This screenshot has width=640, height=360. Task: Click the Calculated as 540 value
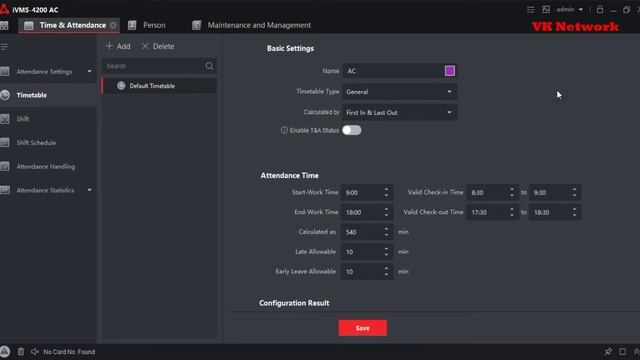tap(351, 232)
